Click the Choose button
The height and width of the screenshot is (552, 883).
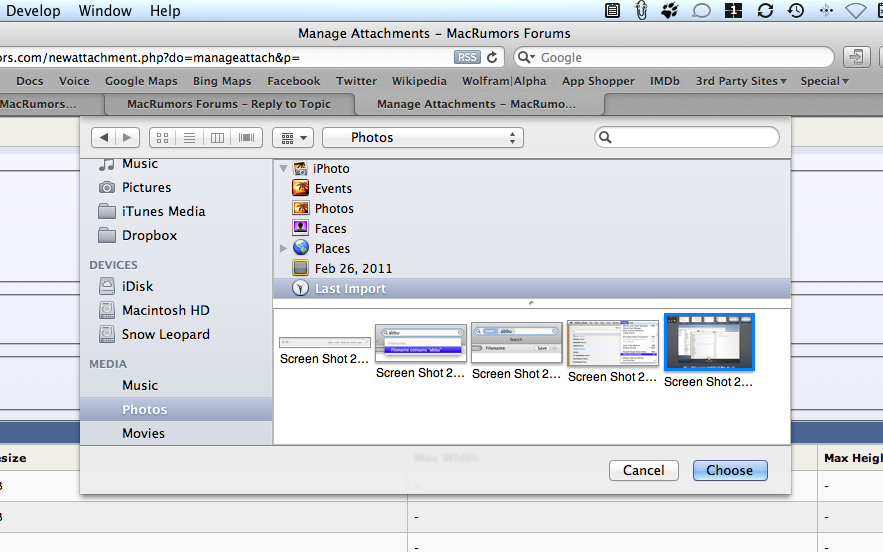[x=730, y=470]
